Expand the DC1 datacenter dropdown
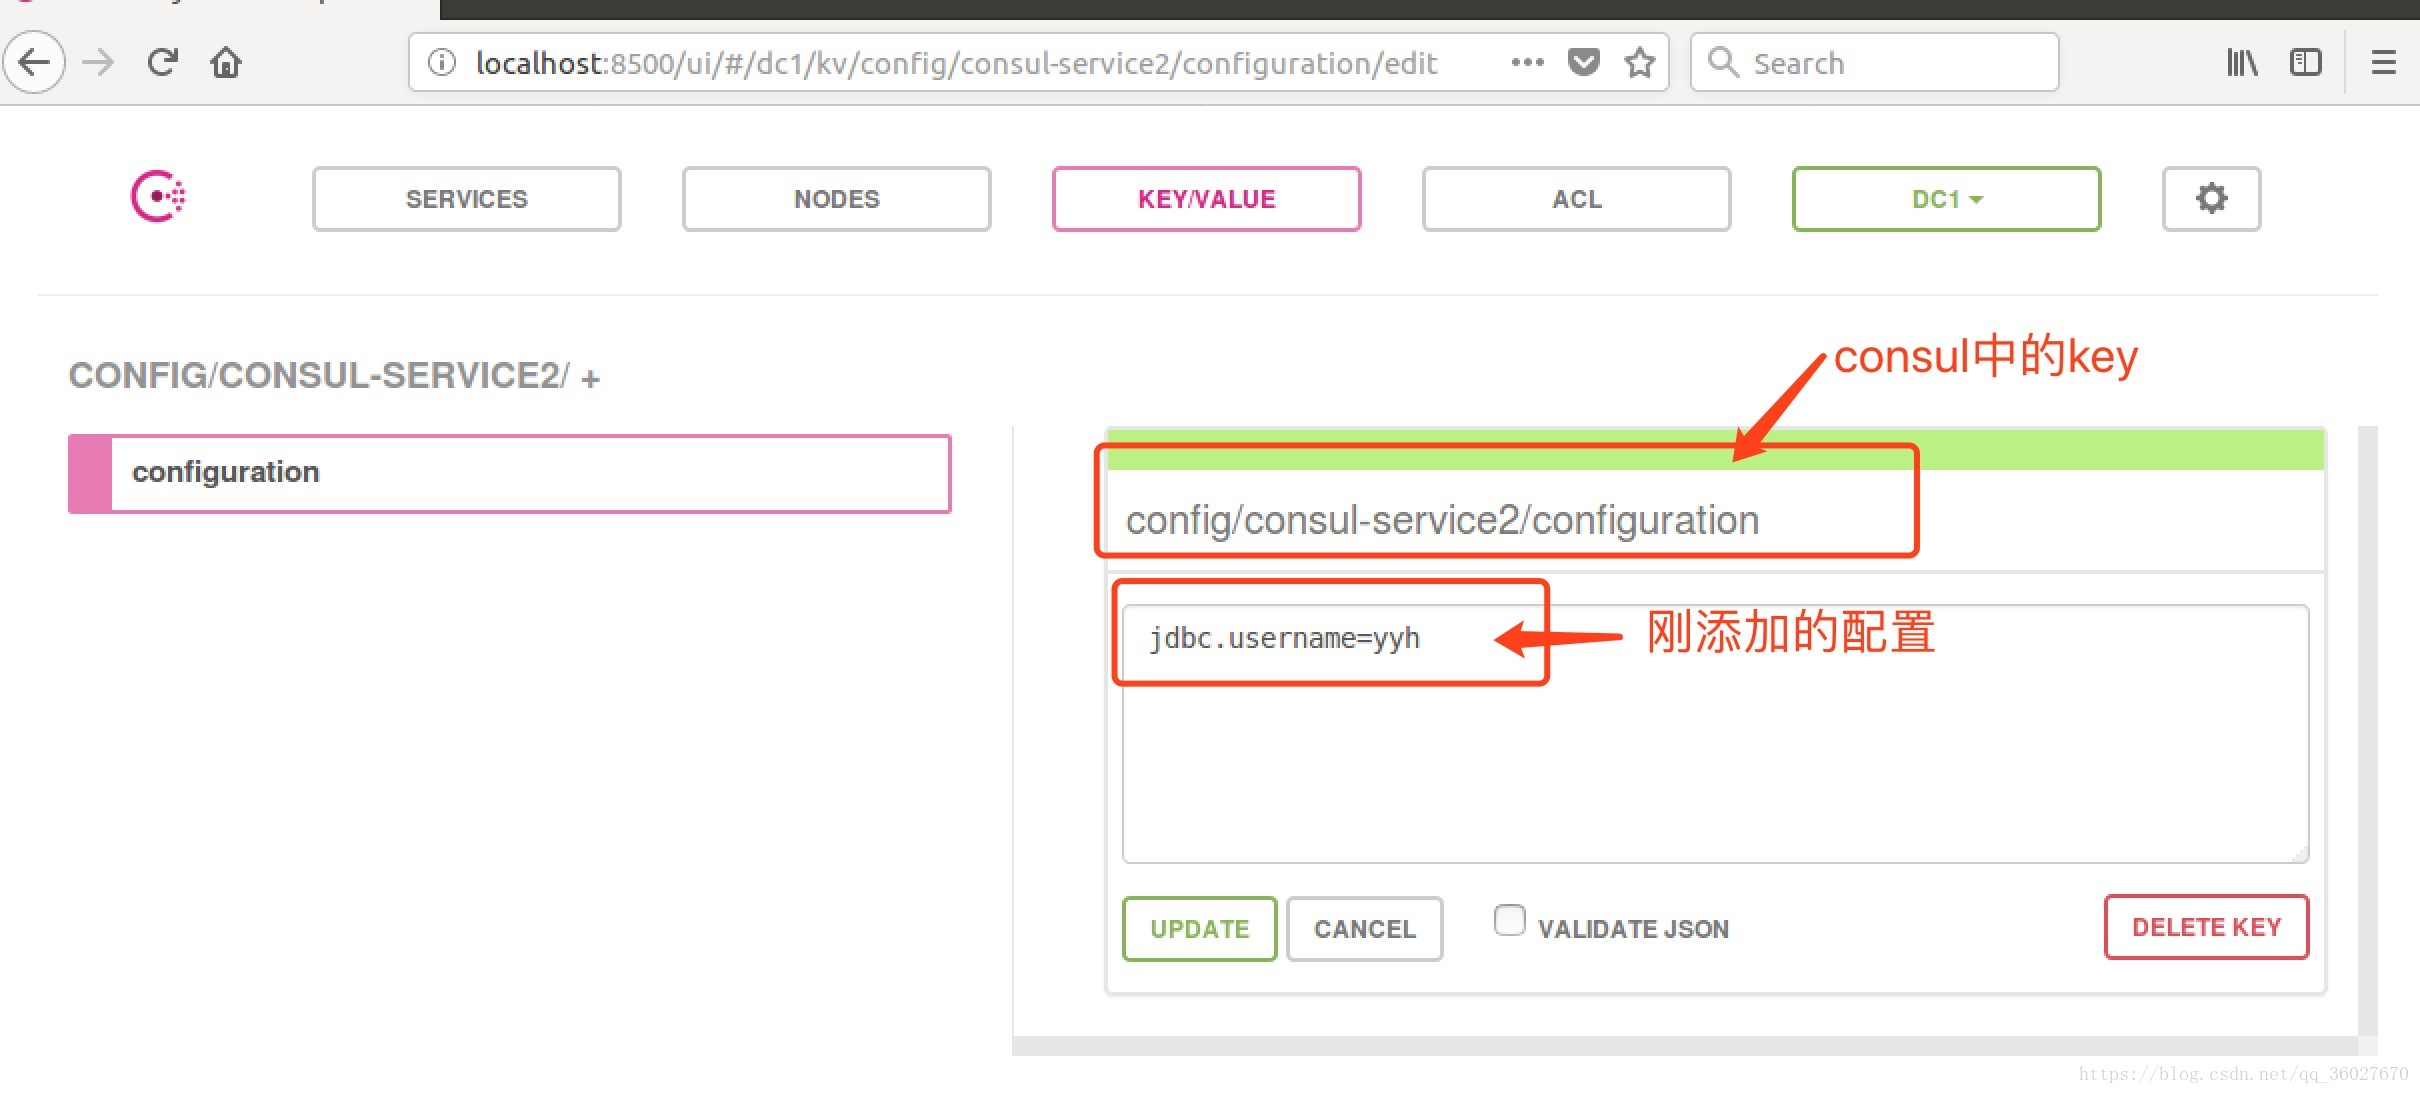This screenshot has width=2420, height=1094. click(1945, 199)
